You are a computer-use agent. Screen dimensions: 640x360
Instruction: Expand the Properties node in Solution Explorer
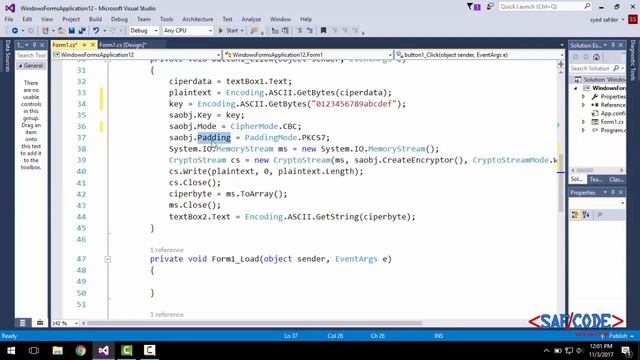[583, 97]
